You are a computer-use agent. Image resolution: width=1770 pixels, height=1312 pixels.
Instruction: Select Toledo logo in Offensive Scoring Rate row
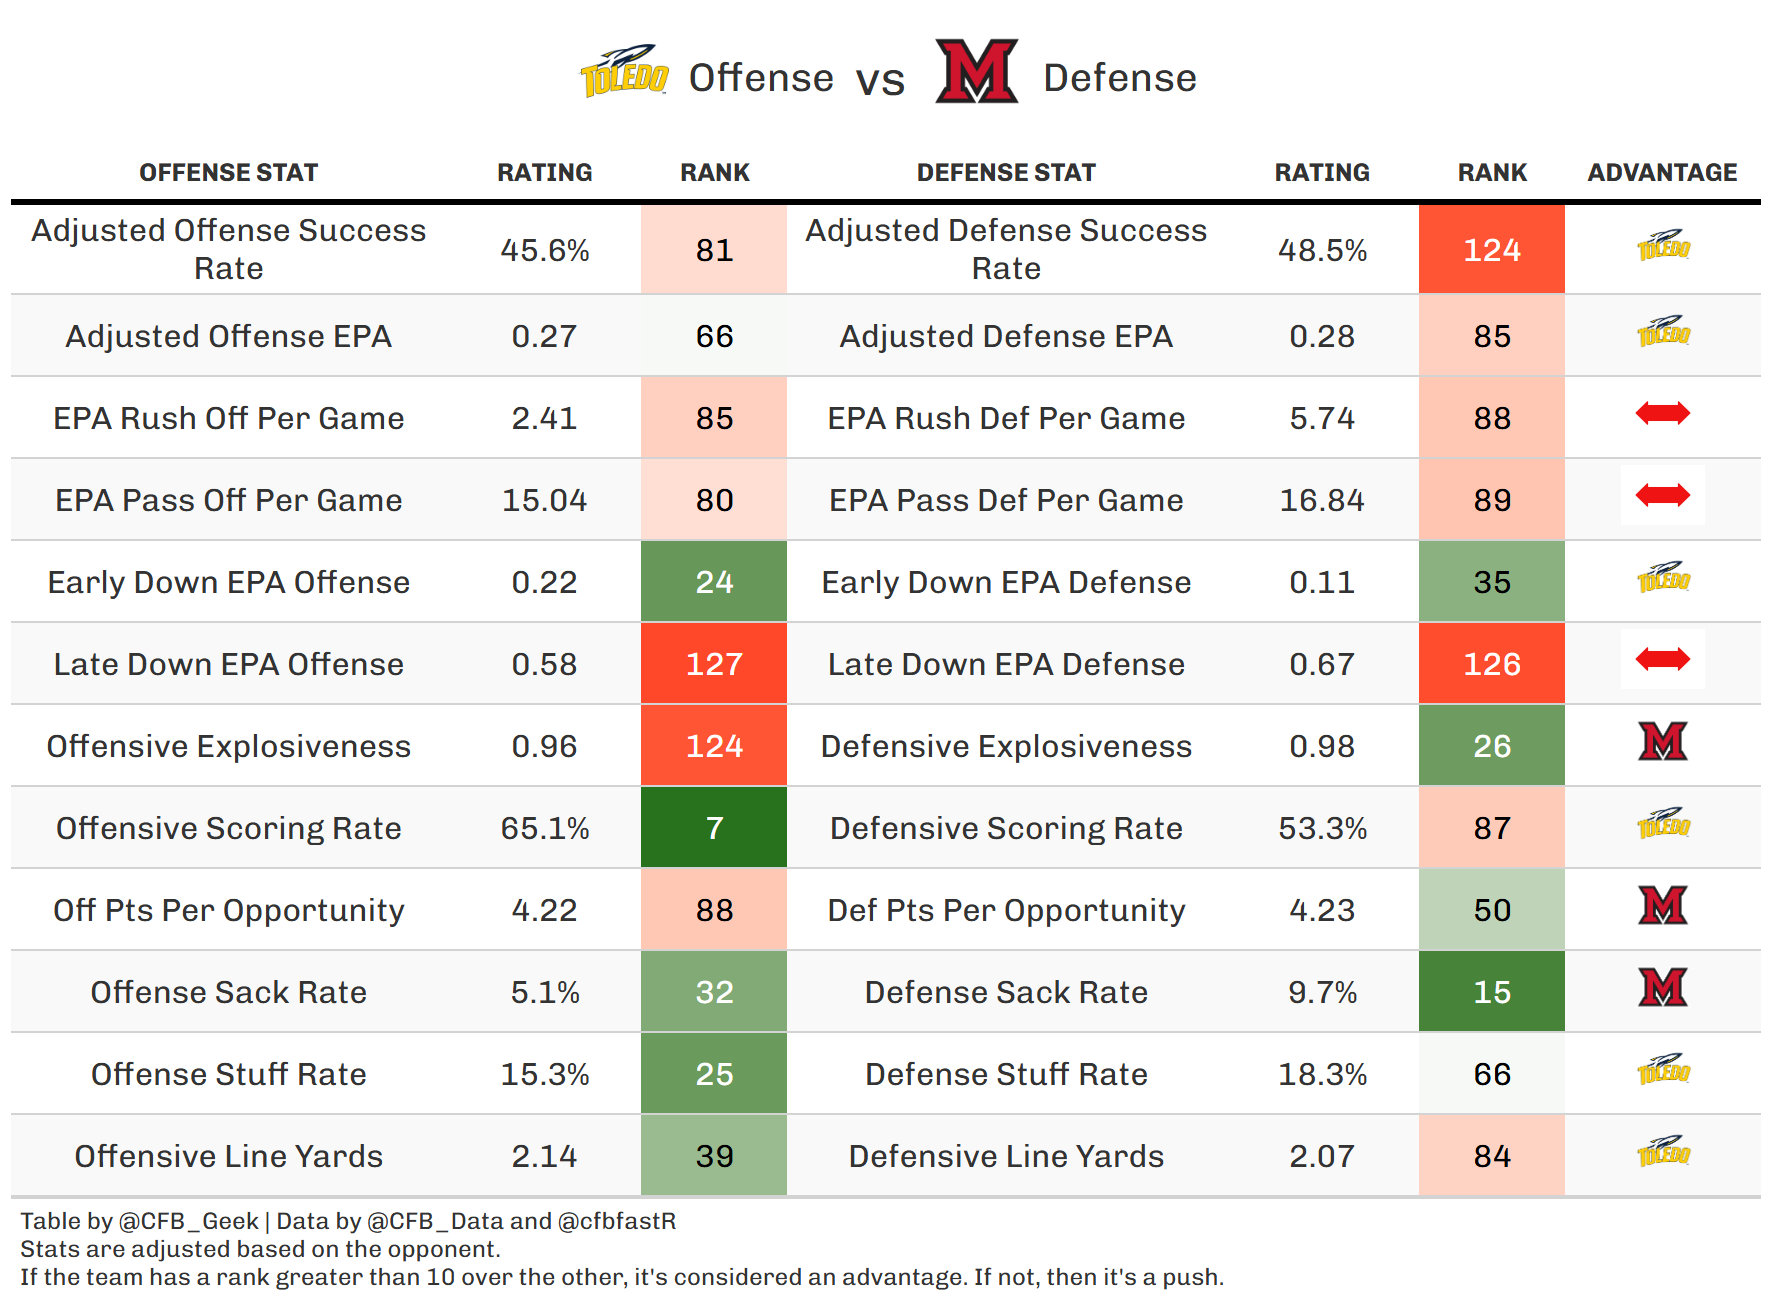[1662, 824]
